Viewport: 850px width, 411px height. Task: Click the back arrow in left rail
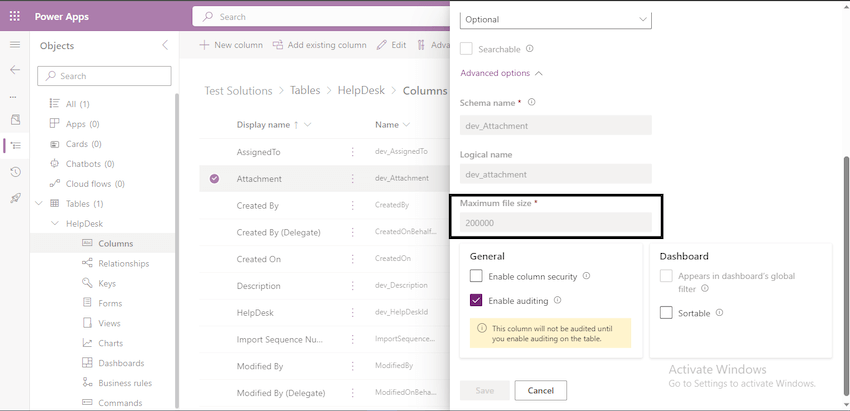(14, 70)
